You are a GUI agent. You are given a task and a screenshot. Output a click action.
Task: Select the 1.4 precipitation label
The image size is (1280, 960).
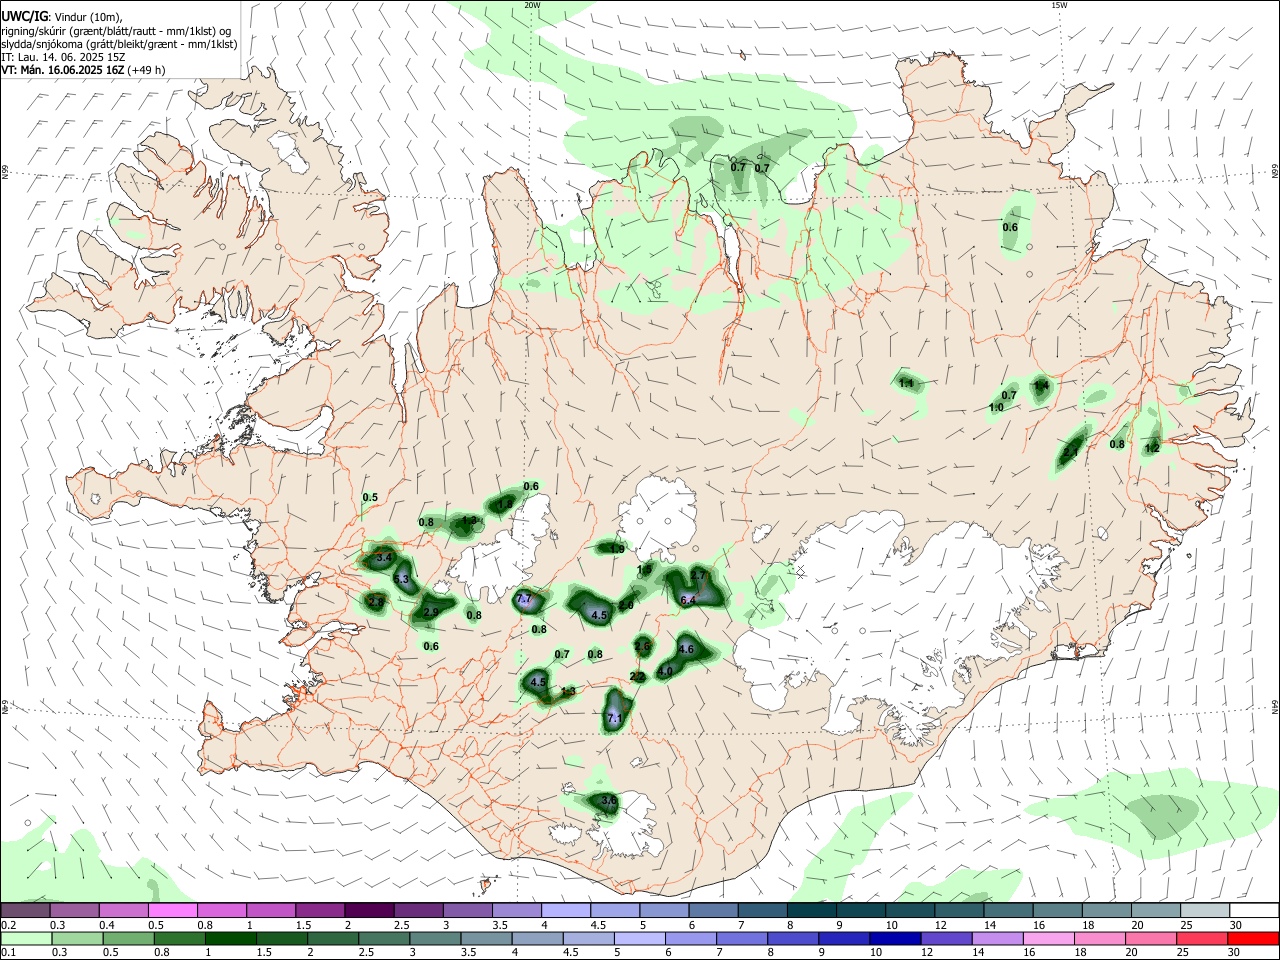click(1041, 386)
